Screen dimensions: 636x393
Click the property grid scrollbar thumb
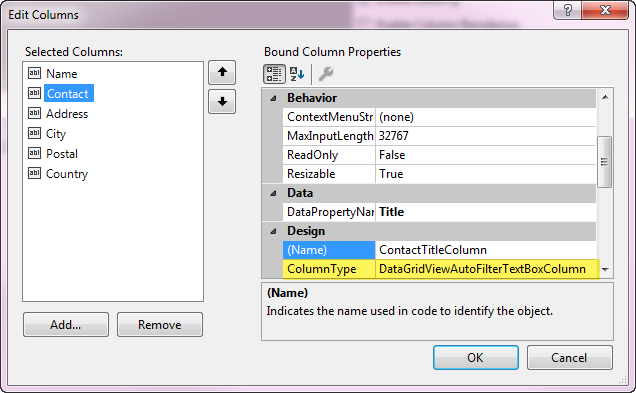point(604,162)
